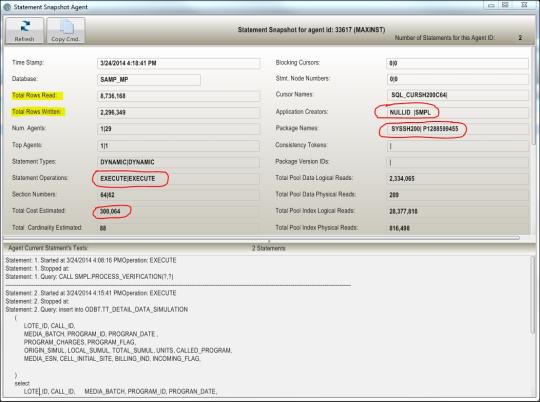Click the Consistency Tokens field

point(457,146)
